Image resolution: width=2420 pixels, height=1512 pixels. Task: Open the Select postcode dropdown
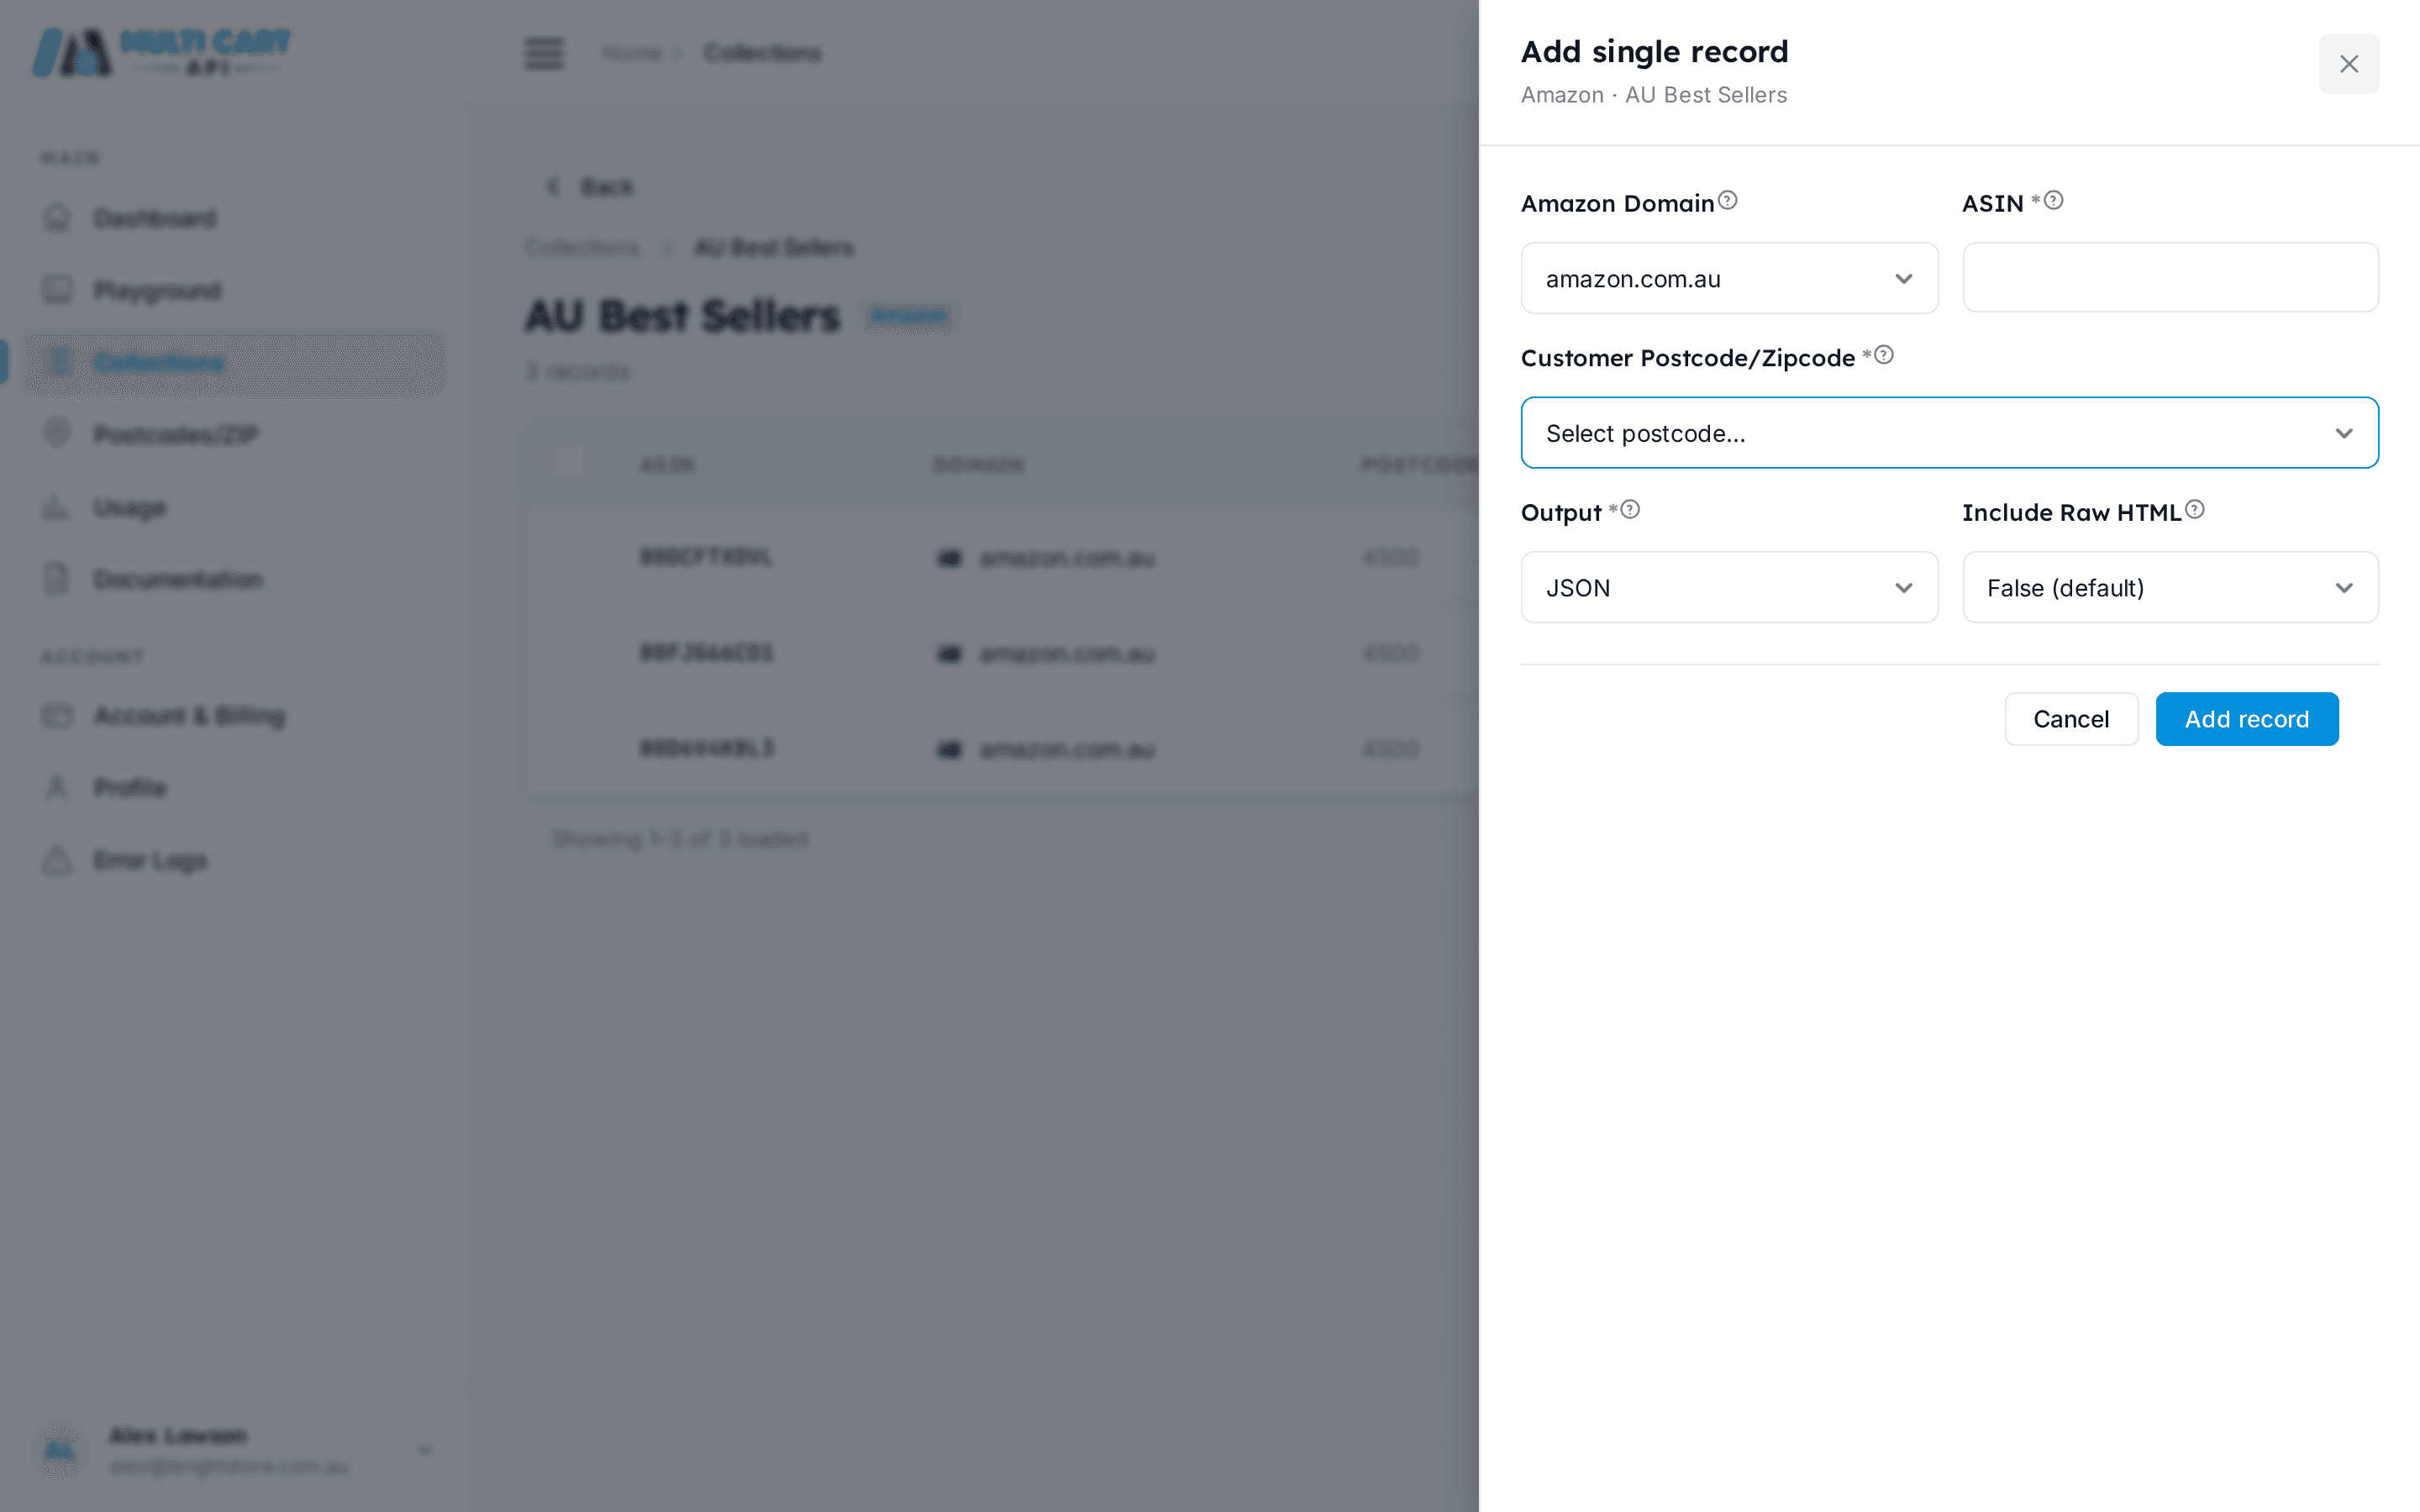[x=1949, y=433]
